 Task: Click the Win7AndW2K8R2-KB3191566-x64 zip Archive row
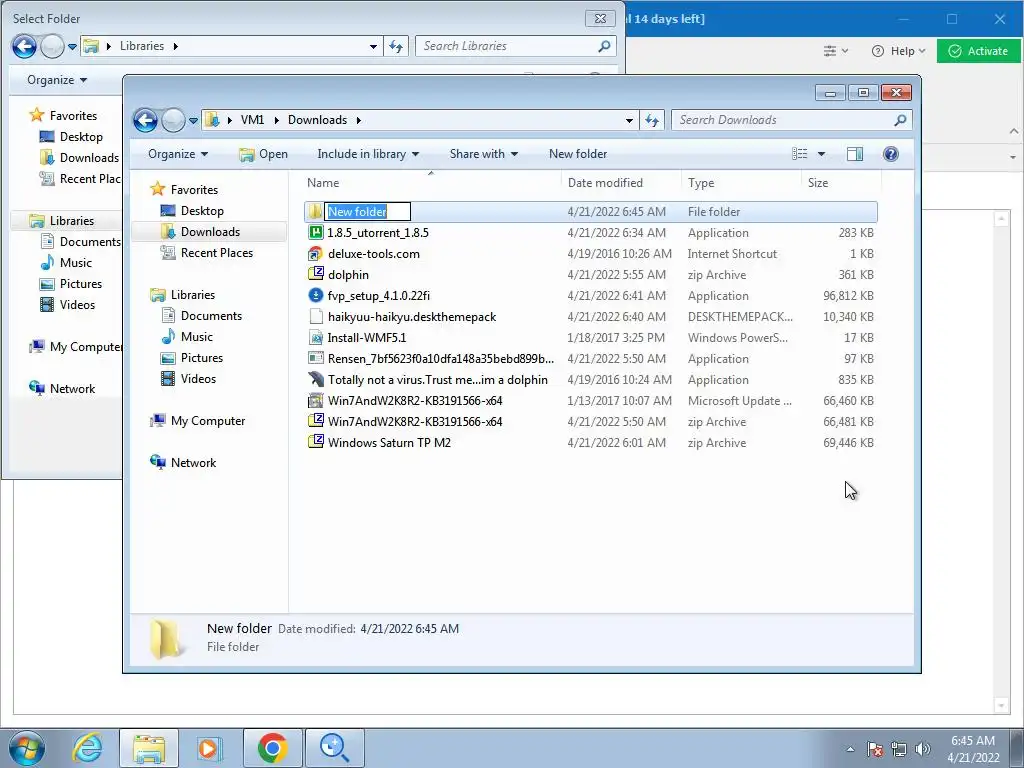point(591,422)
